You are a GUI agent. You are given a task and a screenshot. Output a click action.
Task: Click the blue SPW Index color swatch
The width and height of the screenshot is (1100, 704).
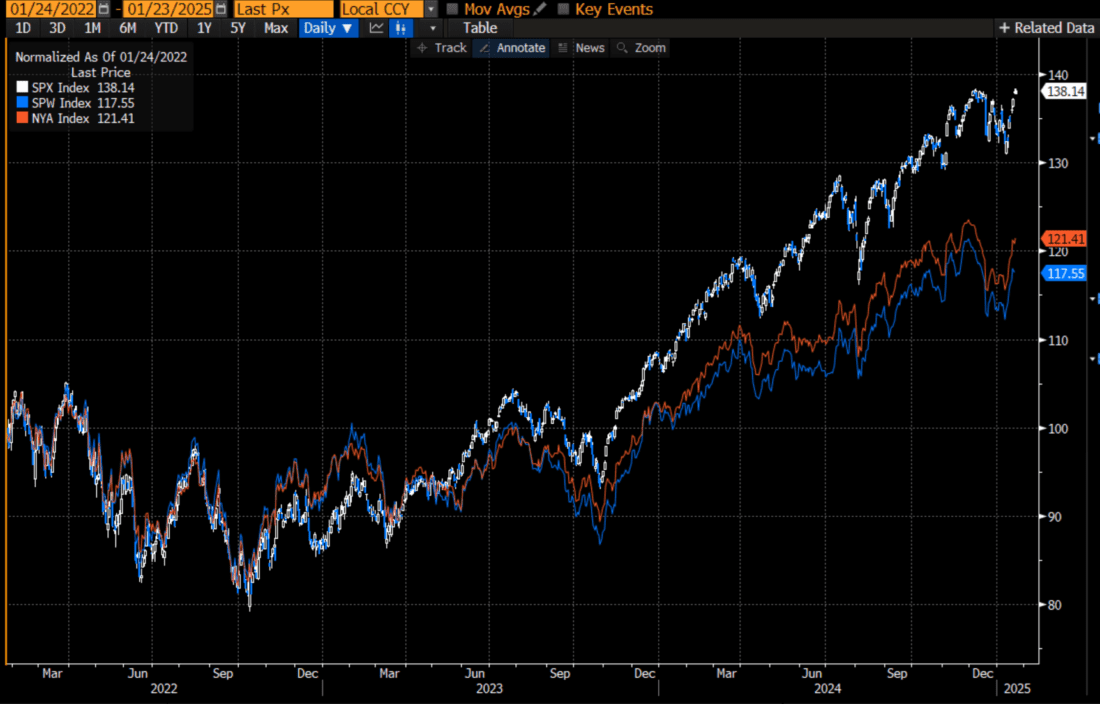tap(22, 103)
